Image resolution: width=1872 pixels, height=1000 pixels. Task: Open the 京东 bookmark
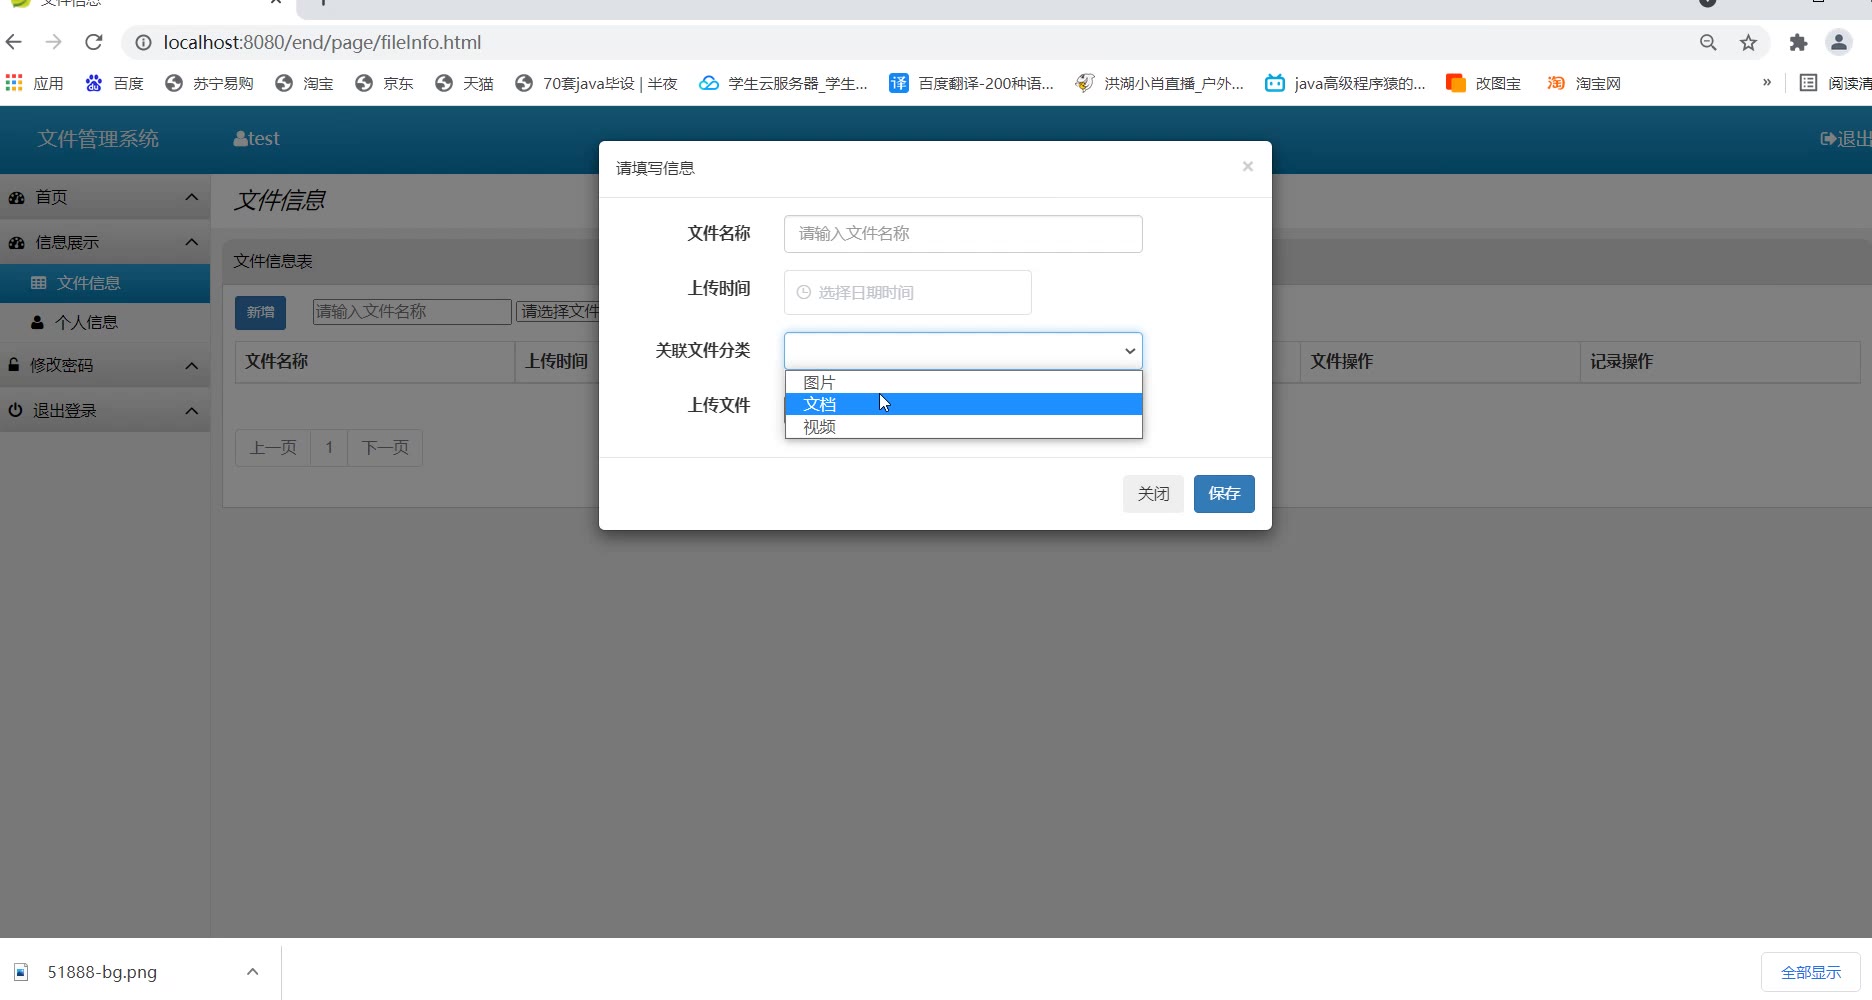pos(384,83)
